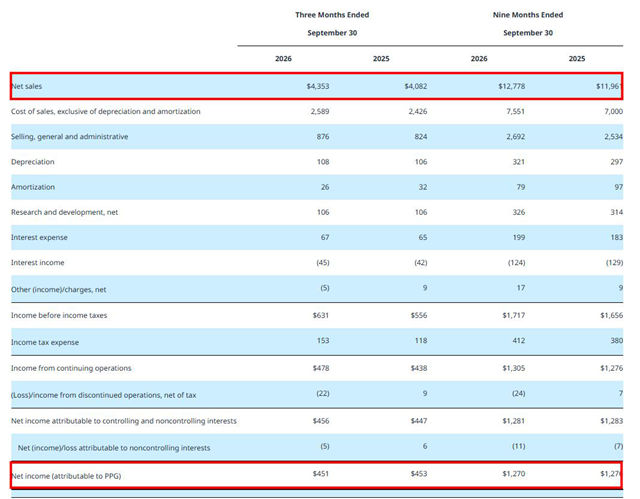Image resolution: width=640 pixels, height=499 pixels.
Task: Click the 2,426 cost of sales value
Action: pos(418,111)
